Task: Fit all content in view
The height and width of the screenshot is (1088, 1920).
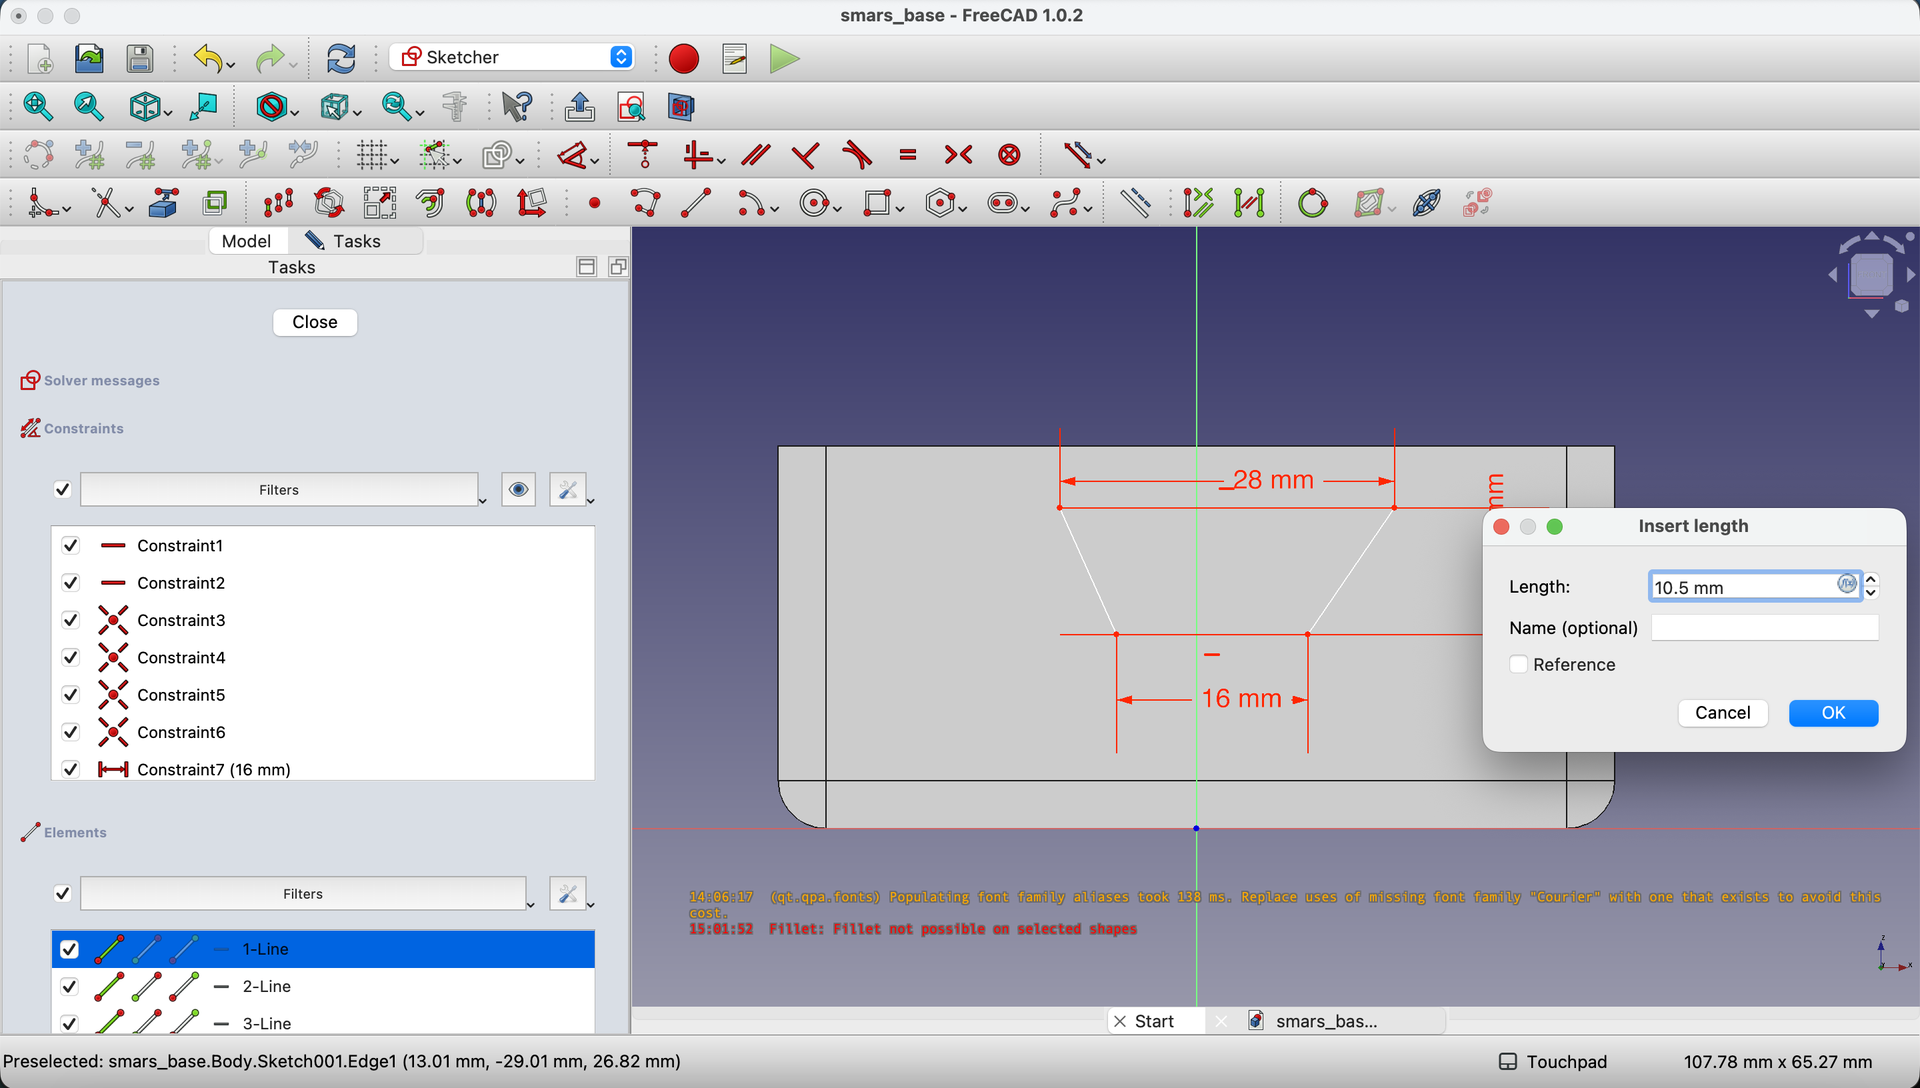Action: (38, 106)
